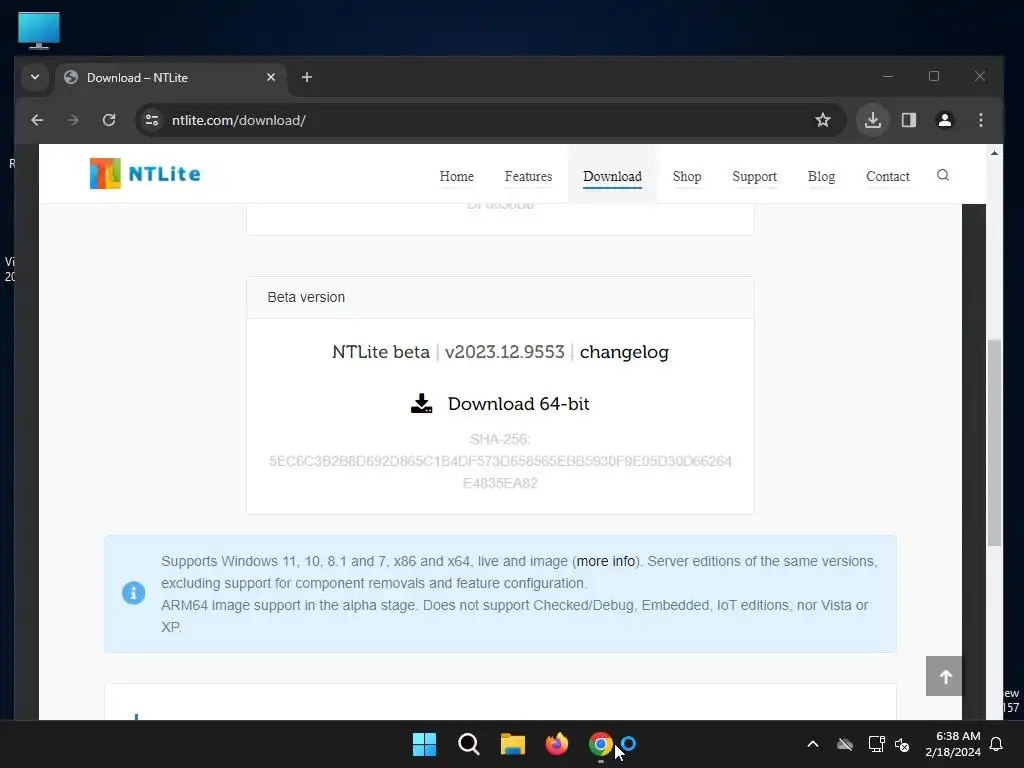Launch Firefox from the taskbar

click(x=556, y=744)
